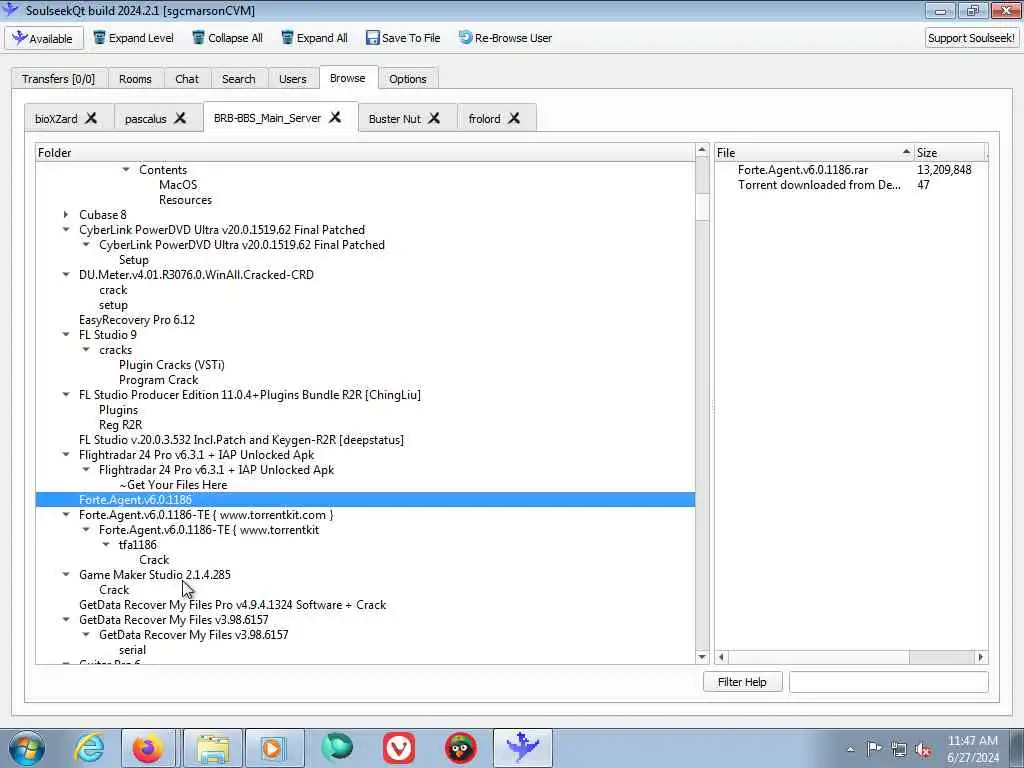Open the Windows Start menu
This screenshot has width=1024, height=768.
coord(27,748)
